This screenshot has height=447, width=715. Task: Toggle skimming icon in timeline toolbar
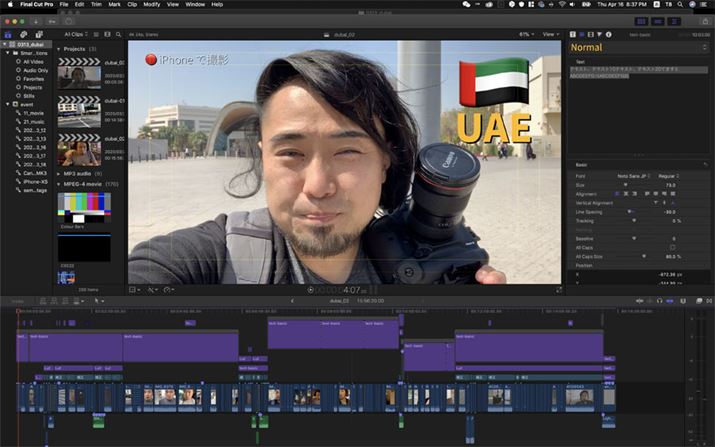640,301
